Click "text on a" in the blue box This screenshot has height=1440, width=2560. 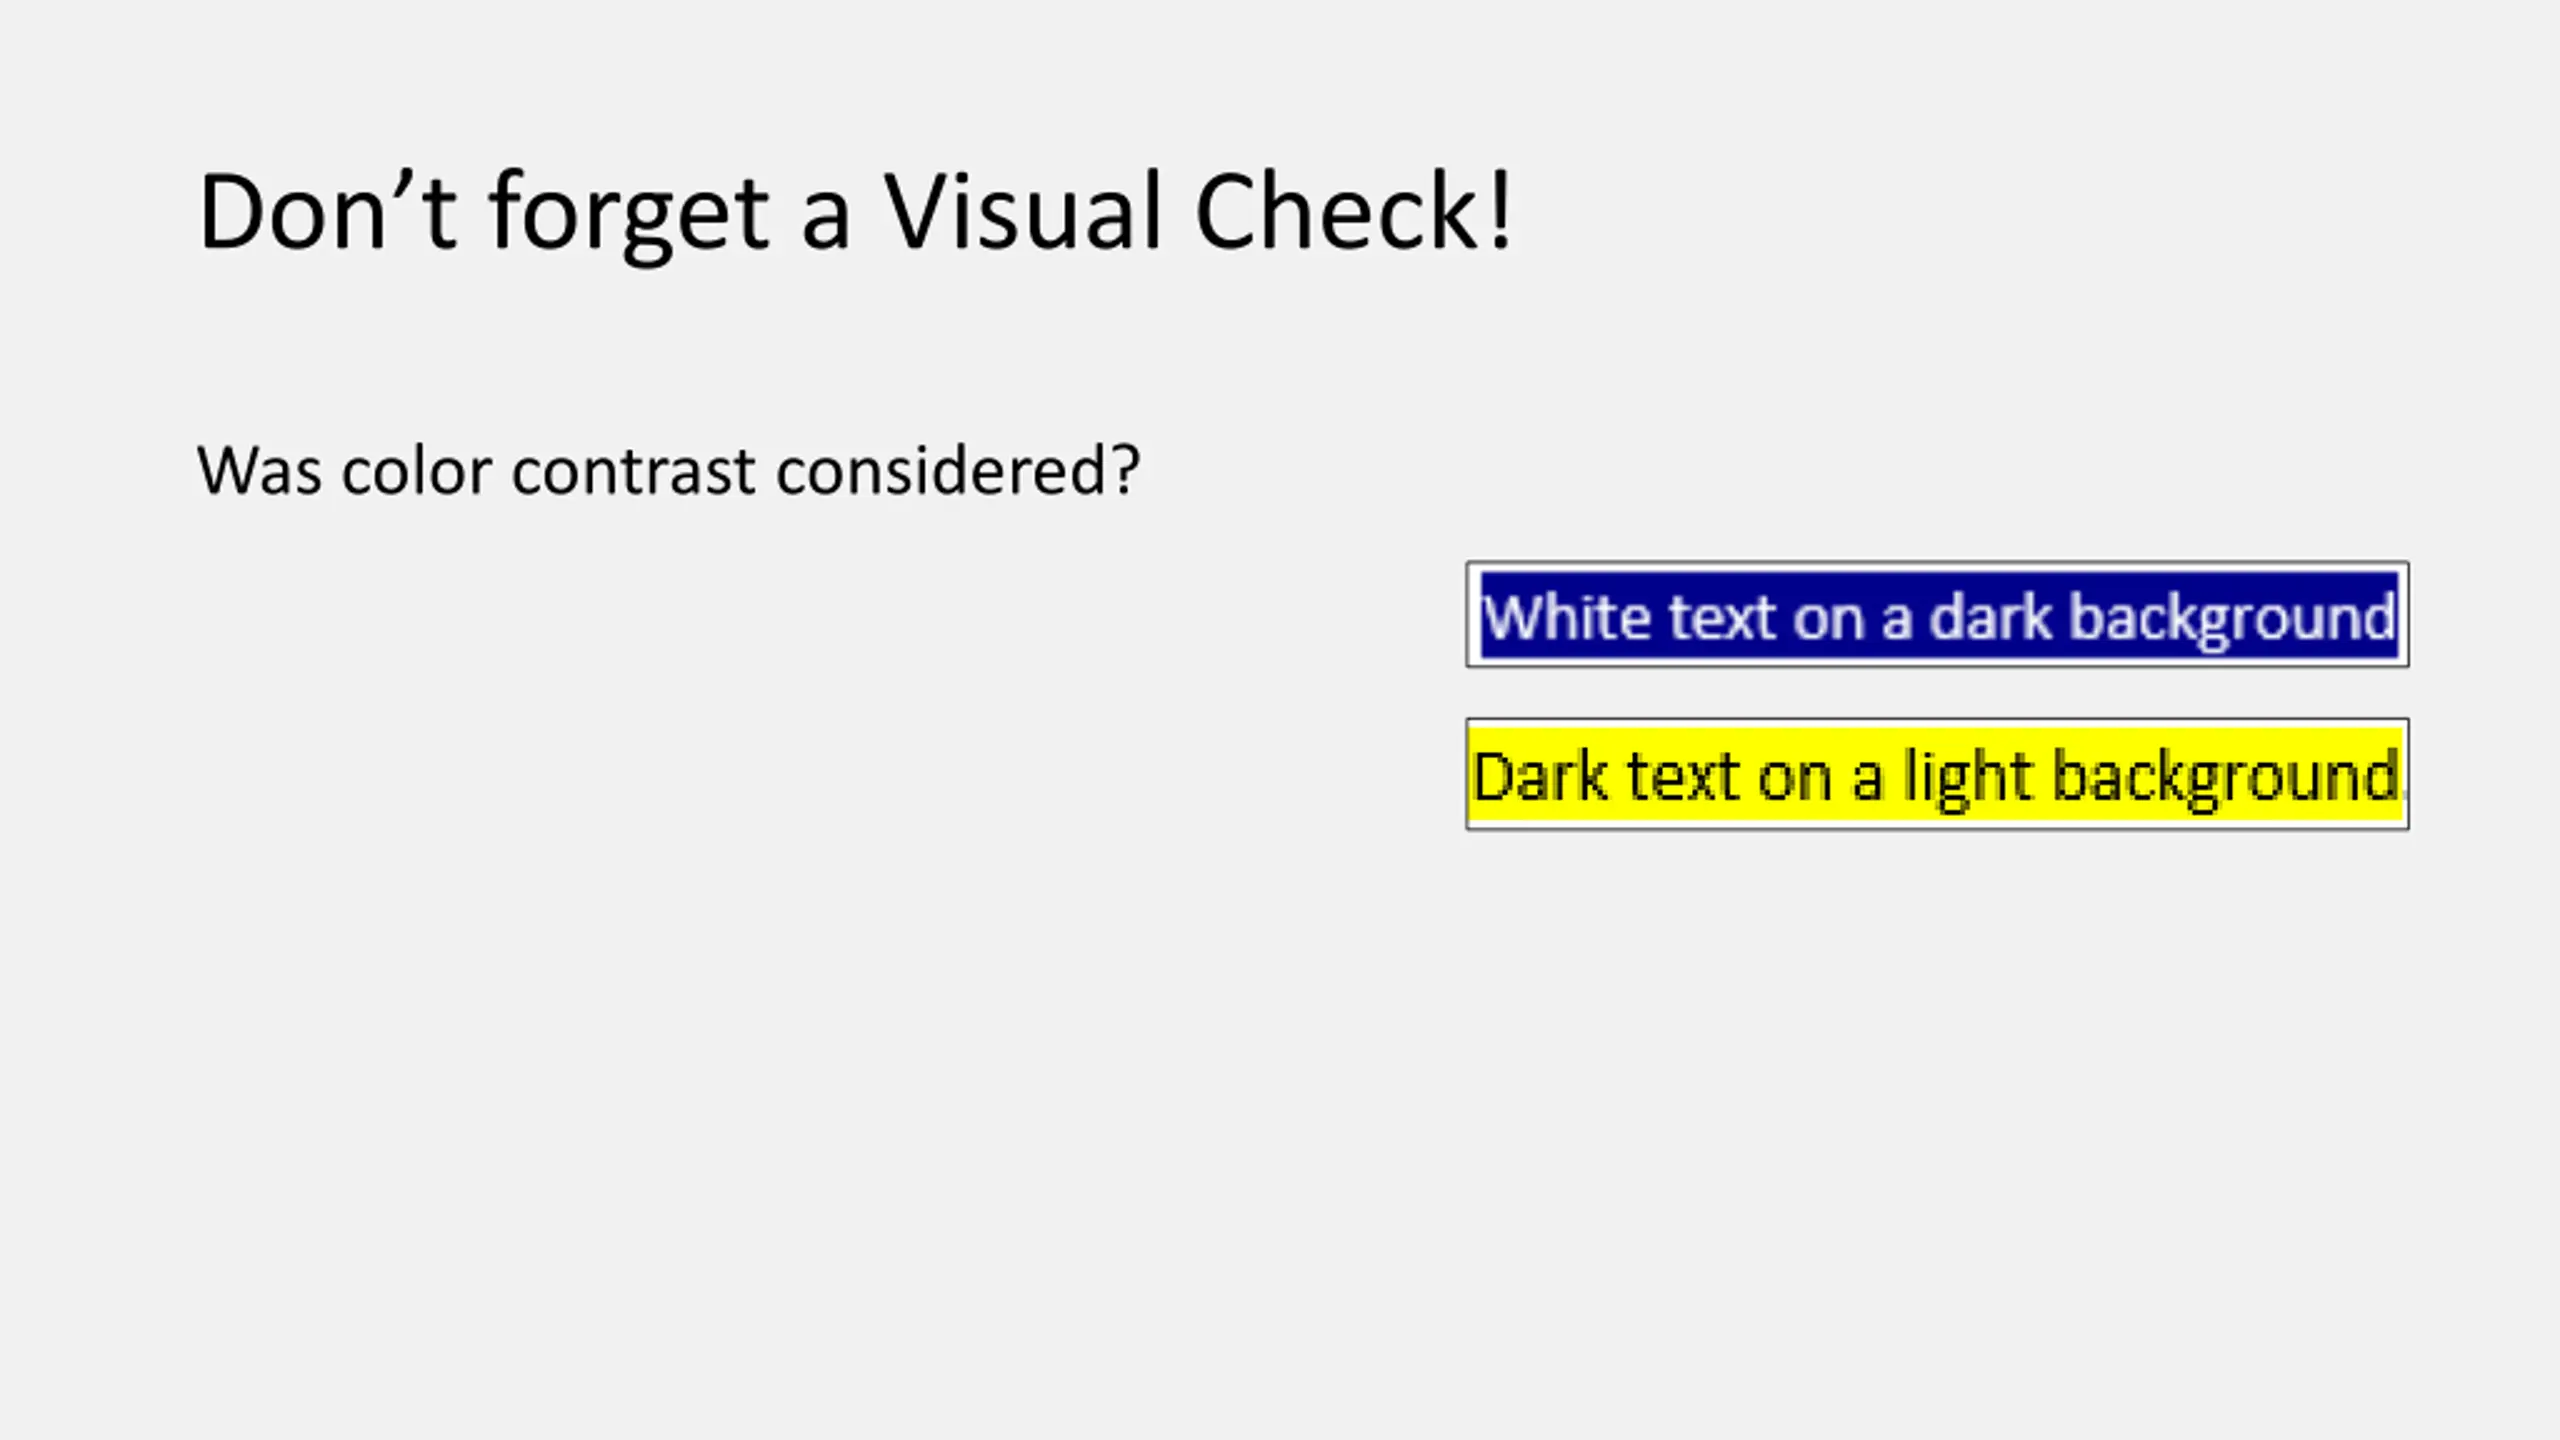point(1790,617)
